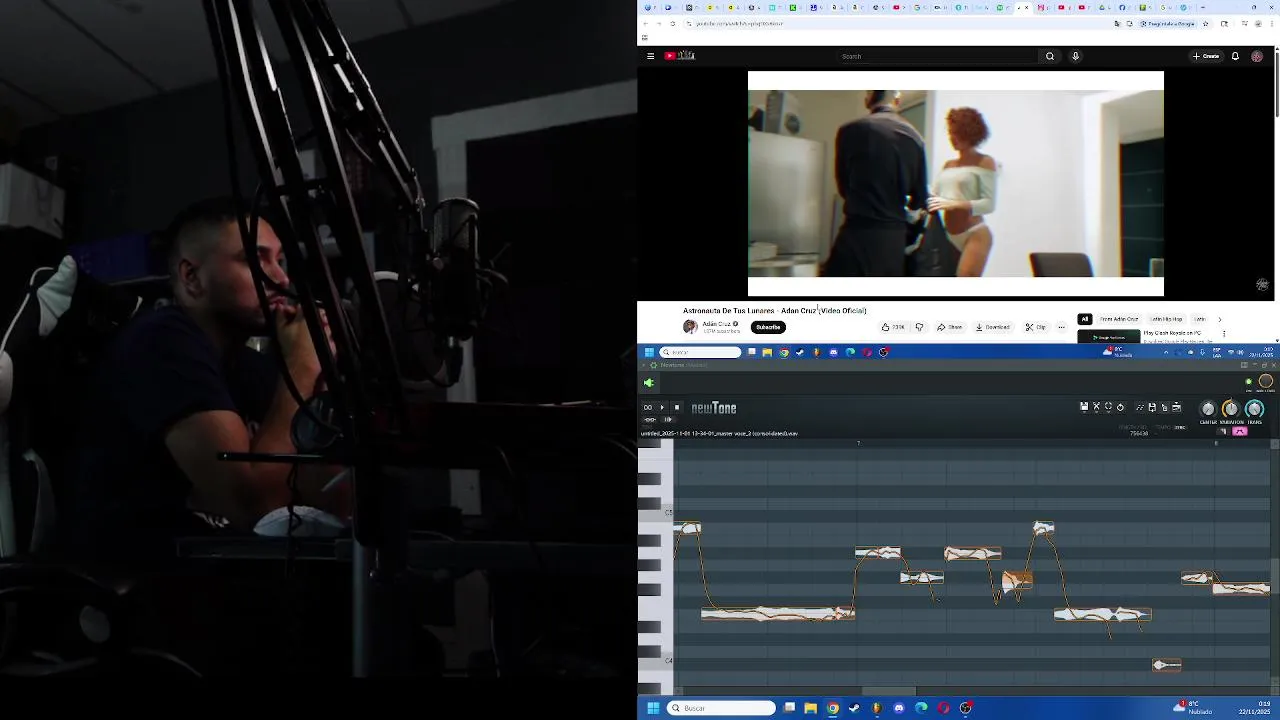Toggle green LED in plugin wrapper header
1280x720 pixels.
1248,381
